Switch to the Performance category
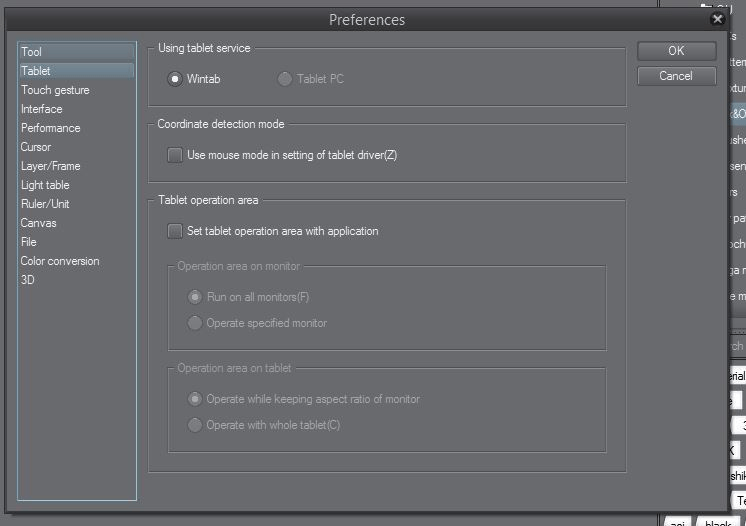 (51, 128)
